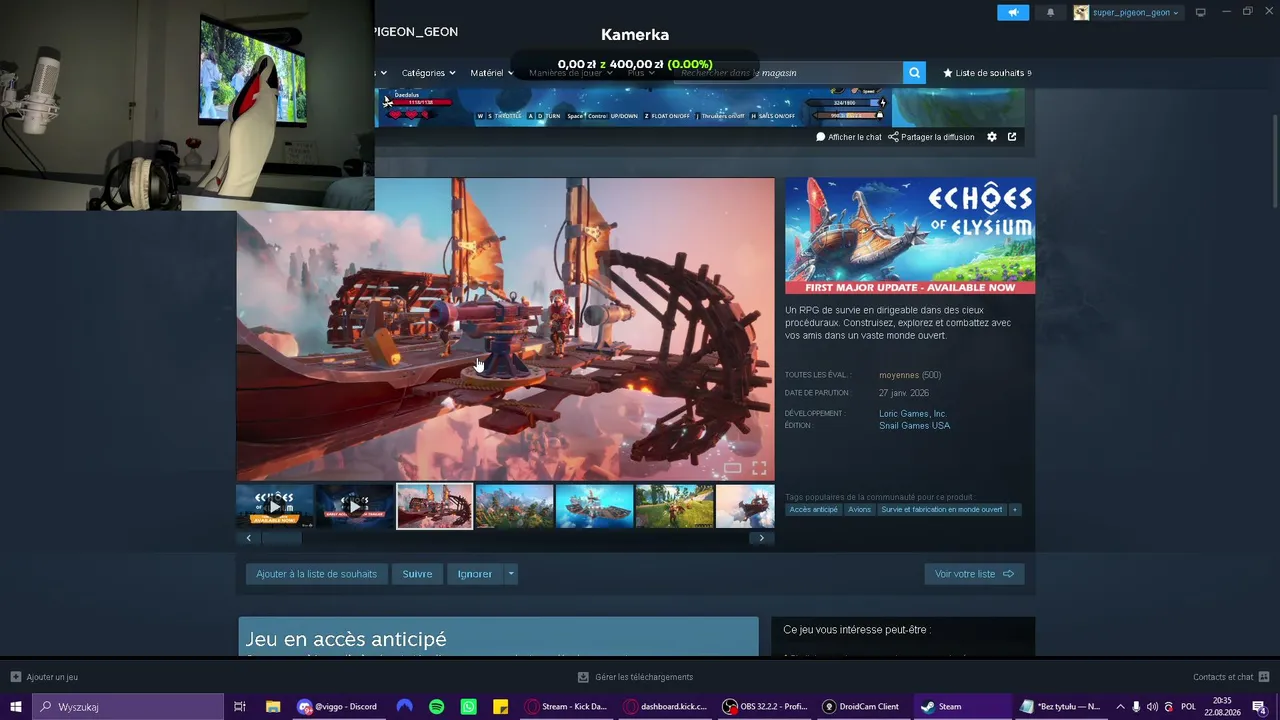Open Gérer les téléchargements
Image resolution: width=1280 pixels, height=720 pixels.
click(636, 677)
